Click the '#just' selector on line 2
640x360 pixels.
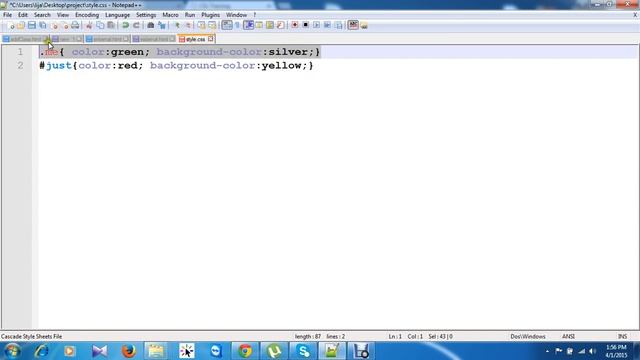pos(56,65)
